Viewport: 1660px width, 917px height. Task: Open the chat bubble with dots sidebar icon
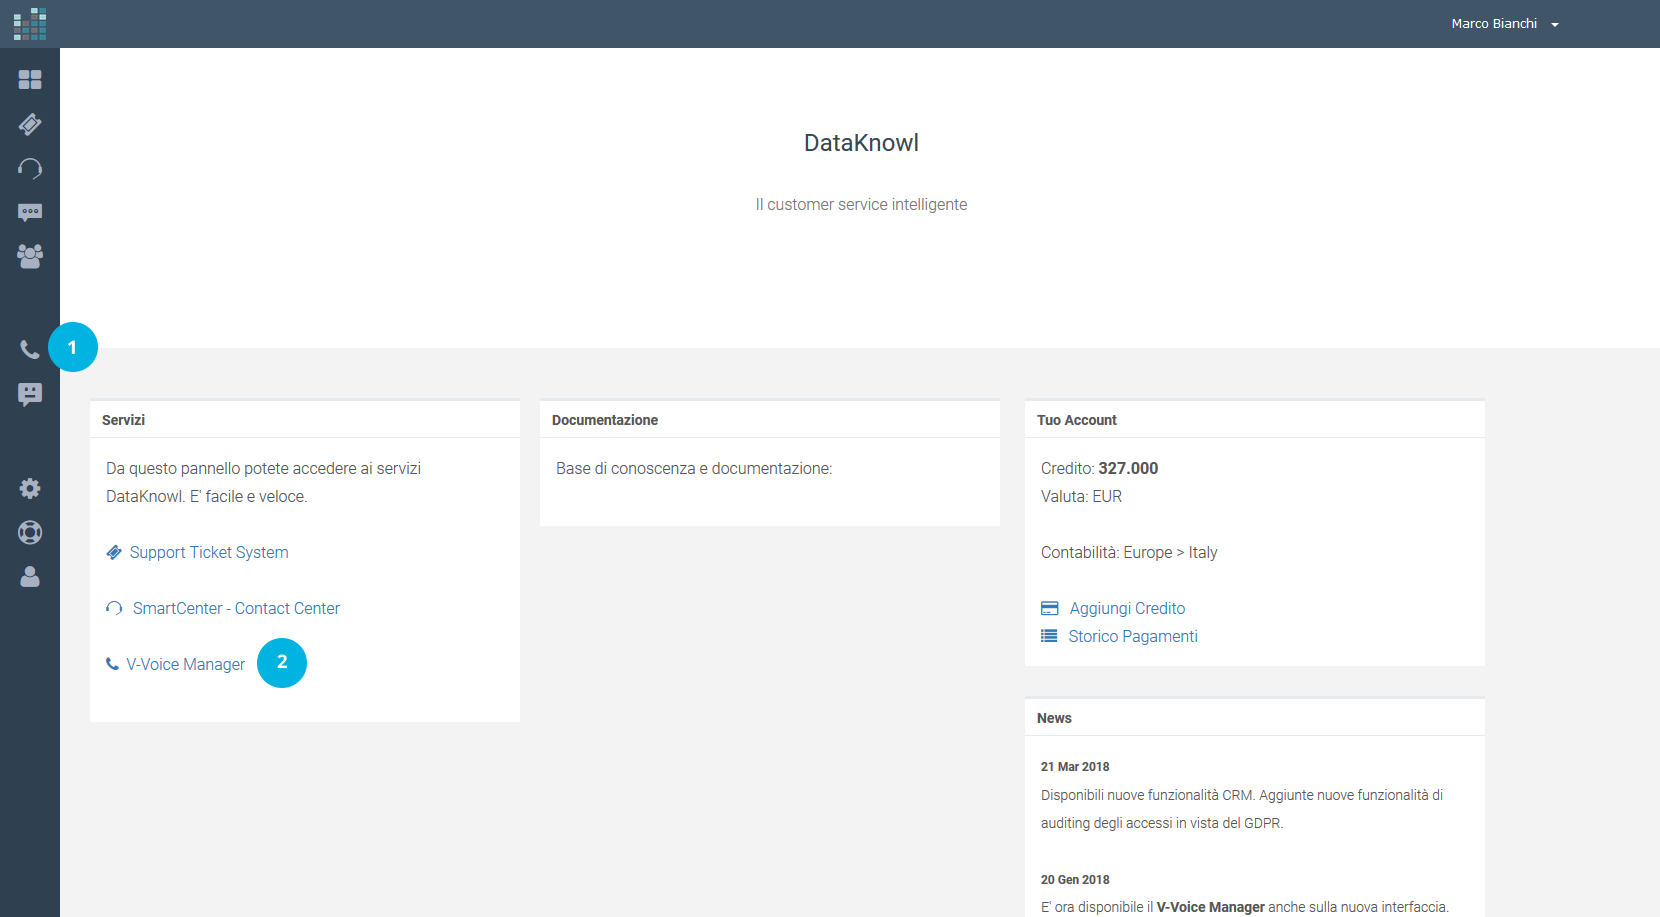click(x=30, y=212)
